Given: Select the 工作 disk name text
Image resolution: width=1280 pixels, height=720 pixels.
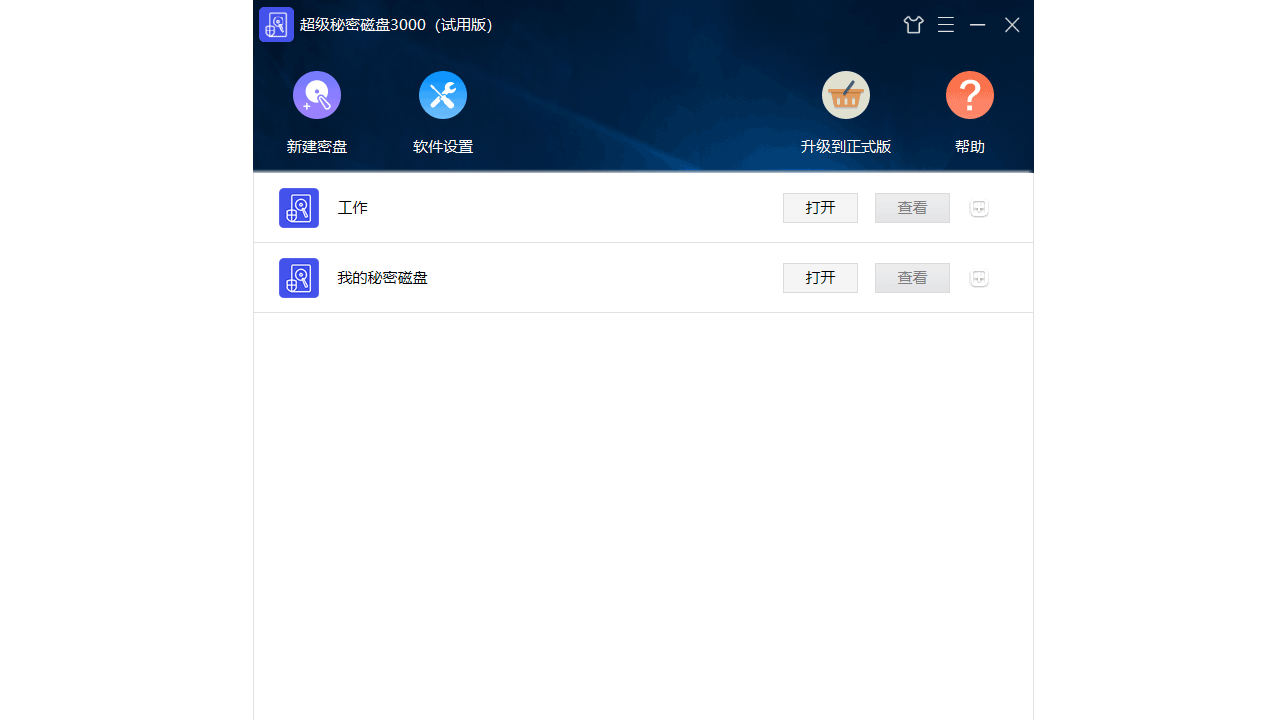Looking at the screenshot, I should pyautogui.click(x=353, y=208).
